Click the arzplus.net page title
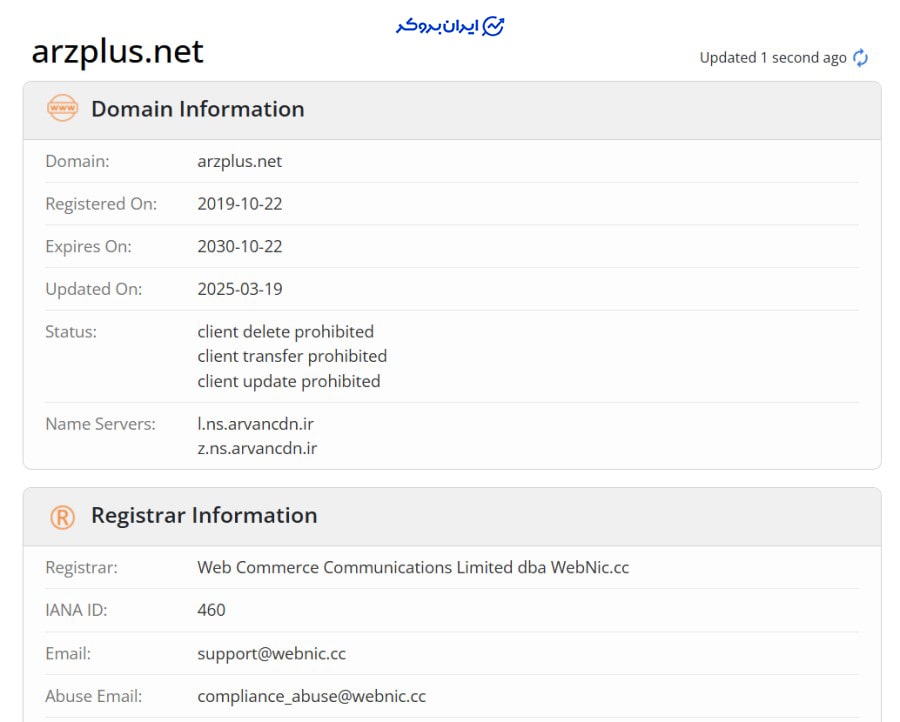 click(118, 52)
